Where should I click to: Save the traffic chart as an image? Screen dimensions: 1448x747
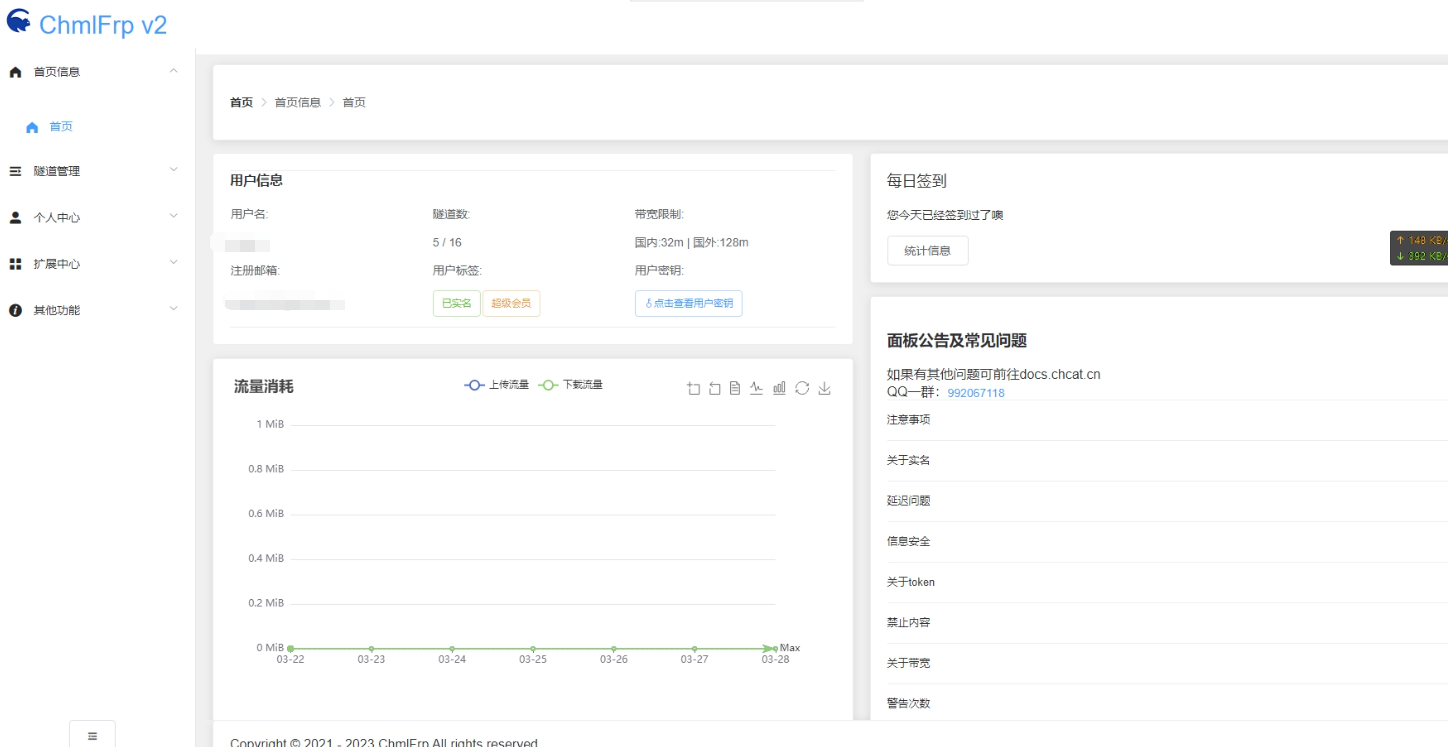coord(824,388)
